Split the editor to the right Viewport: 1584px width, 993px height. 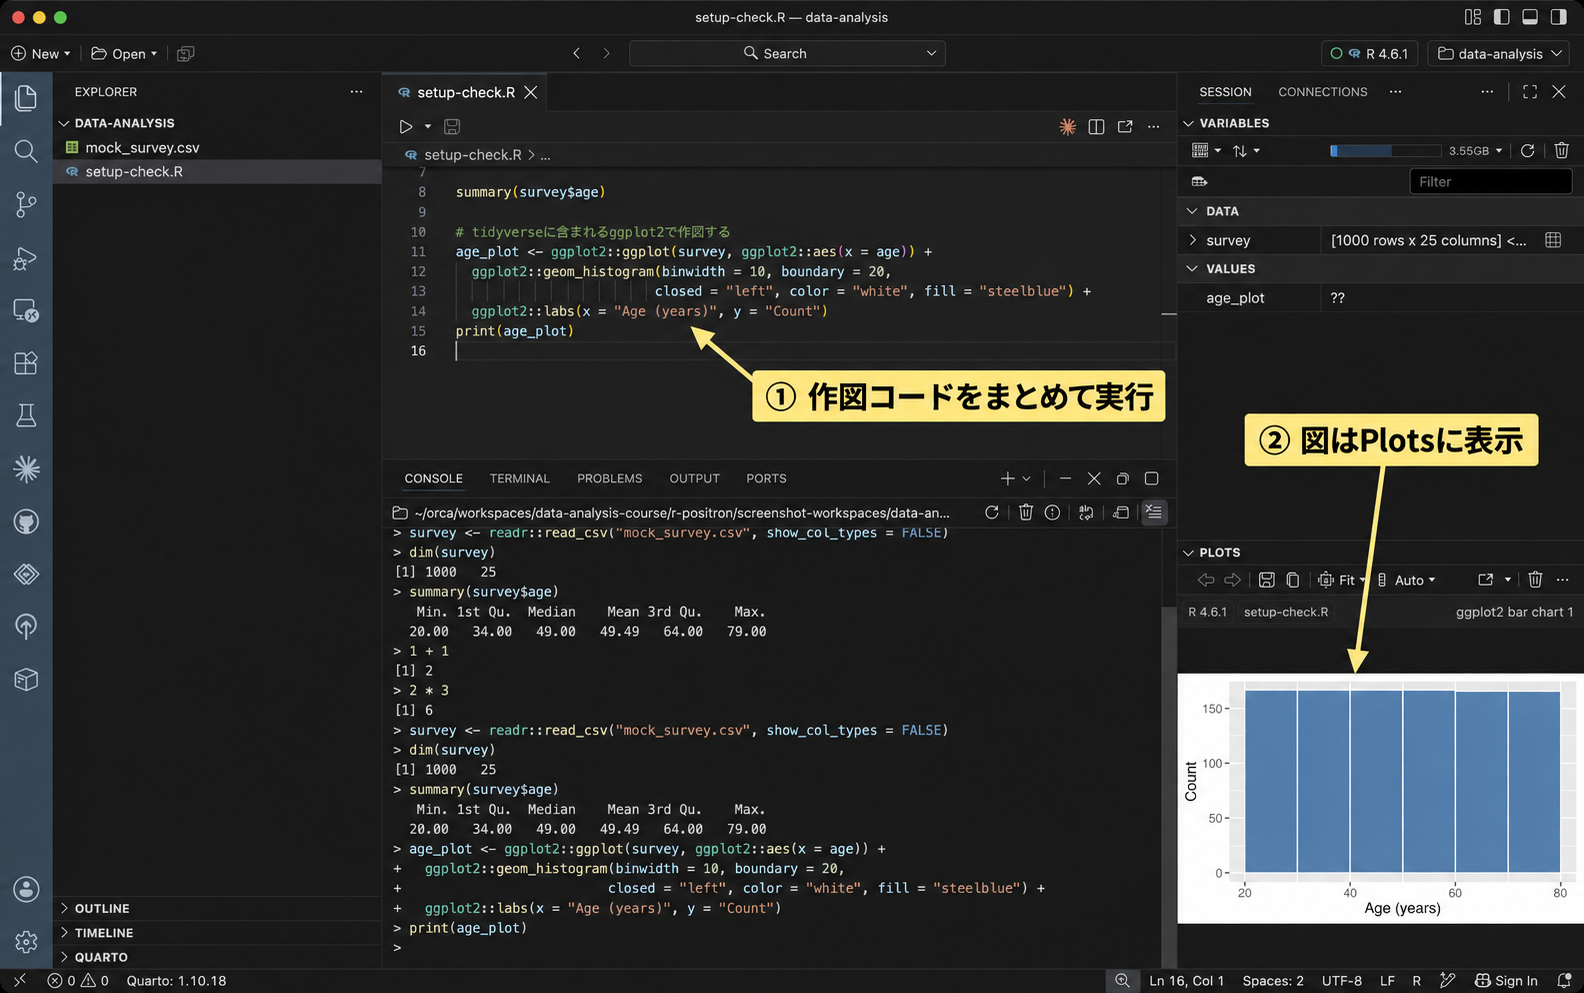(1096, 127)
